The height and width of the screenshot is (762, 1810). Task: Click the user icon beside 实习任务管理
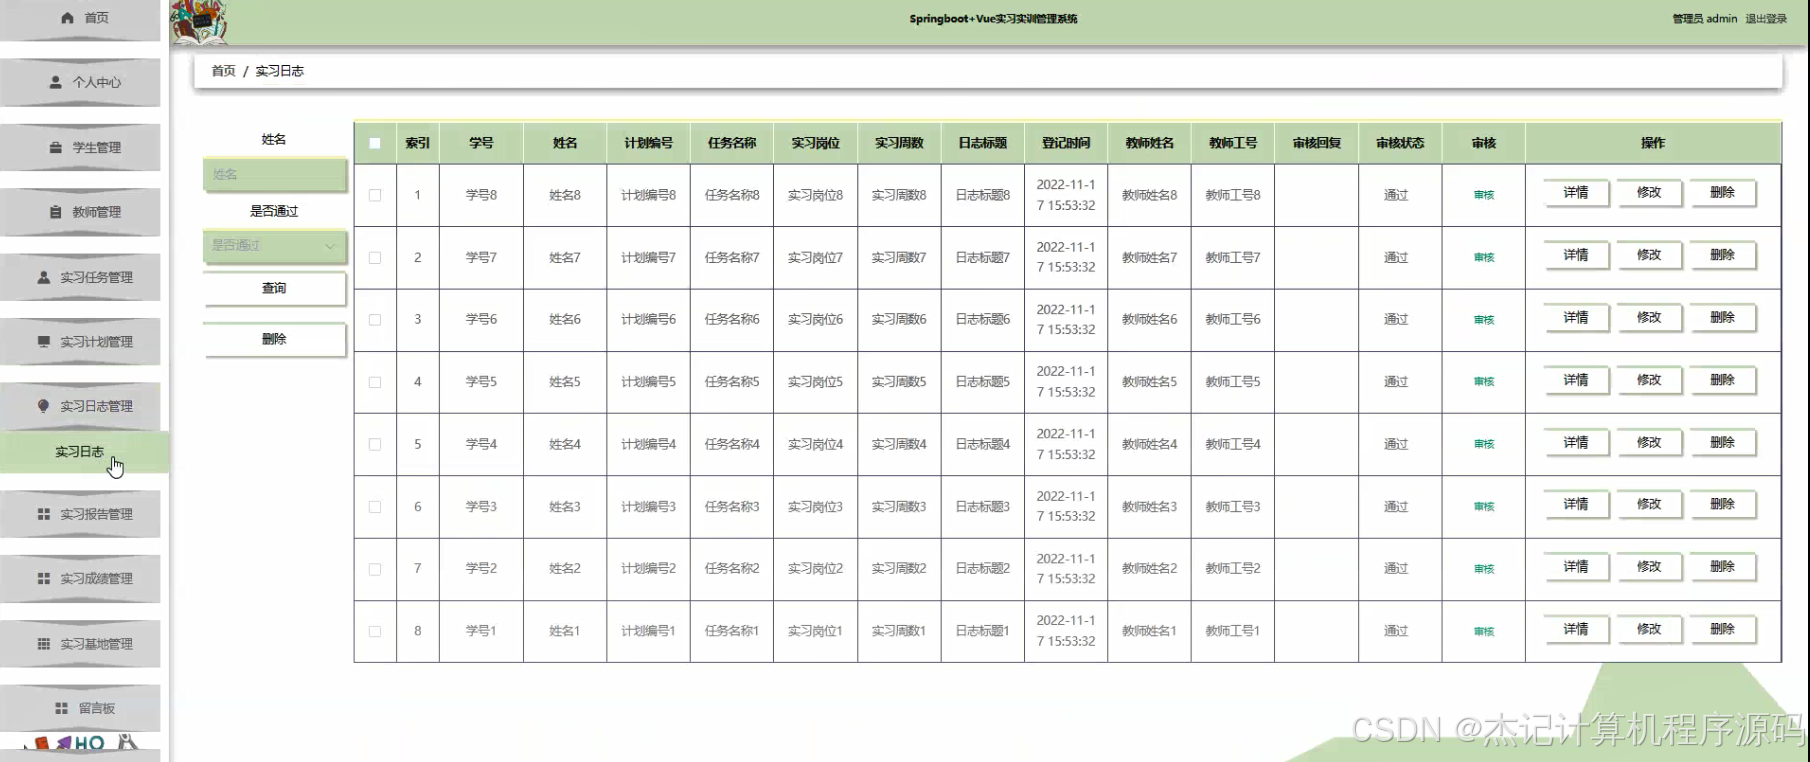(43, 277)
